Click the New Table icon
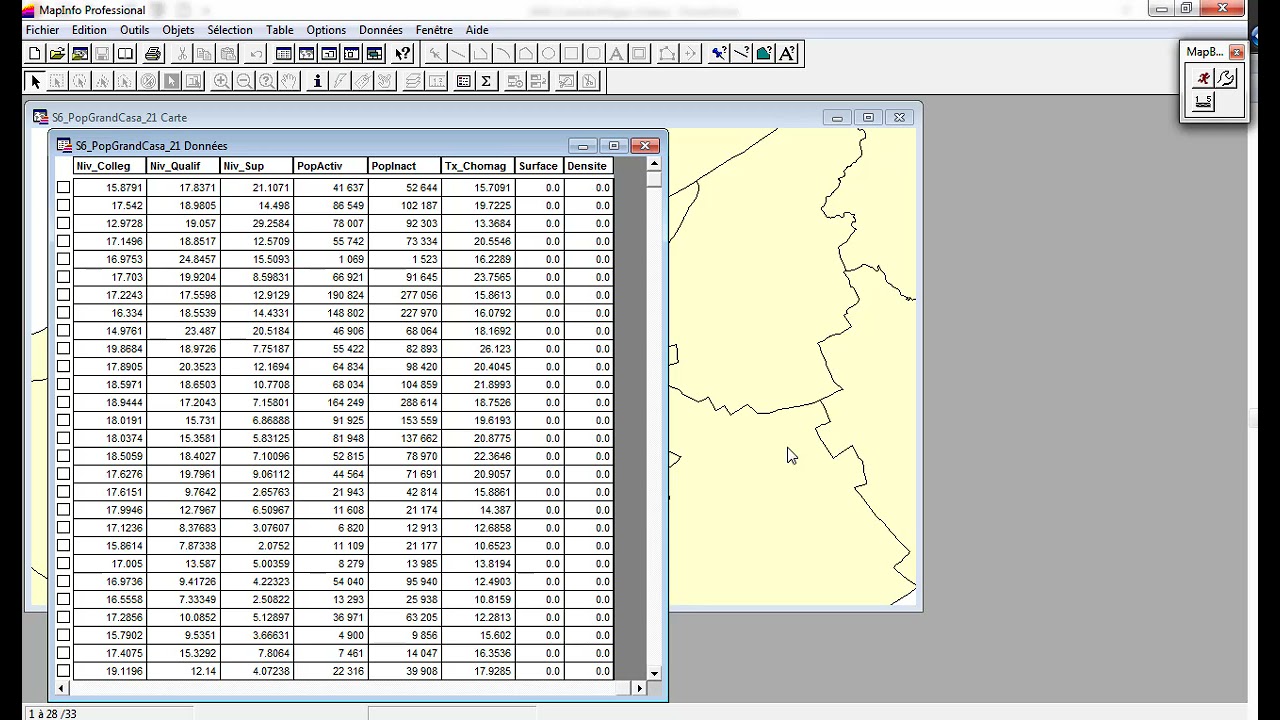Image resolution: width=1280 pixels, height=720 pixels. point(35,54)
